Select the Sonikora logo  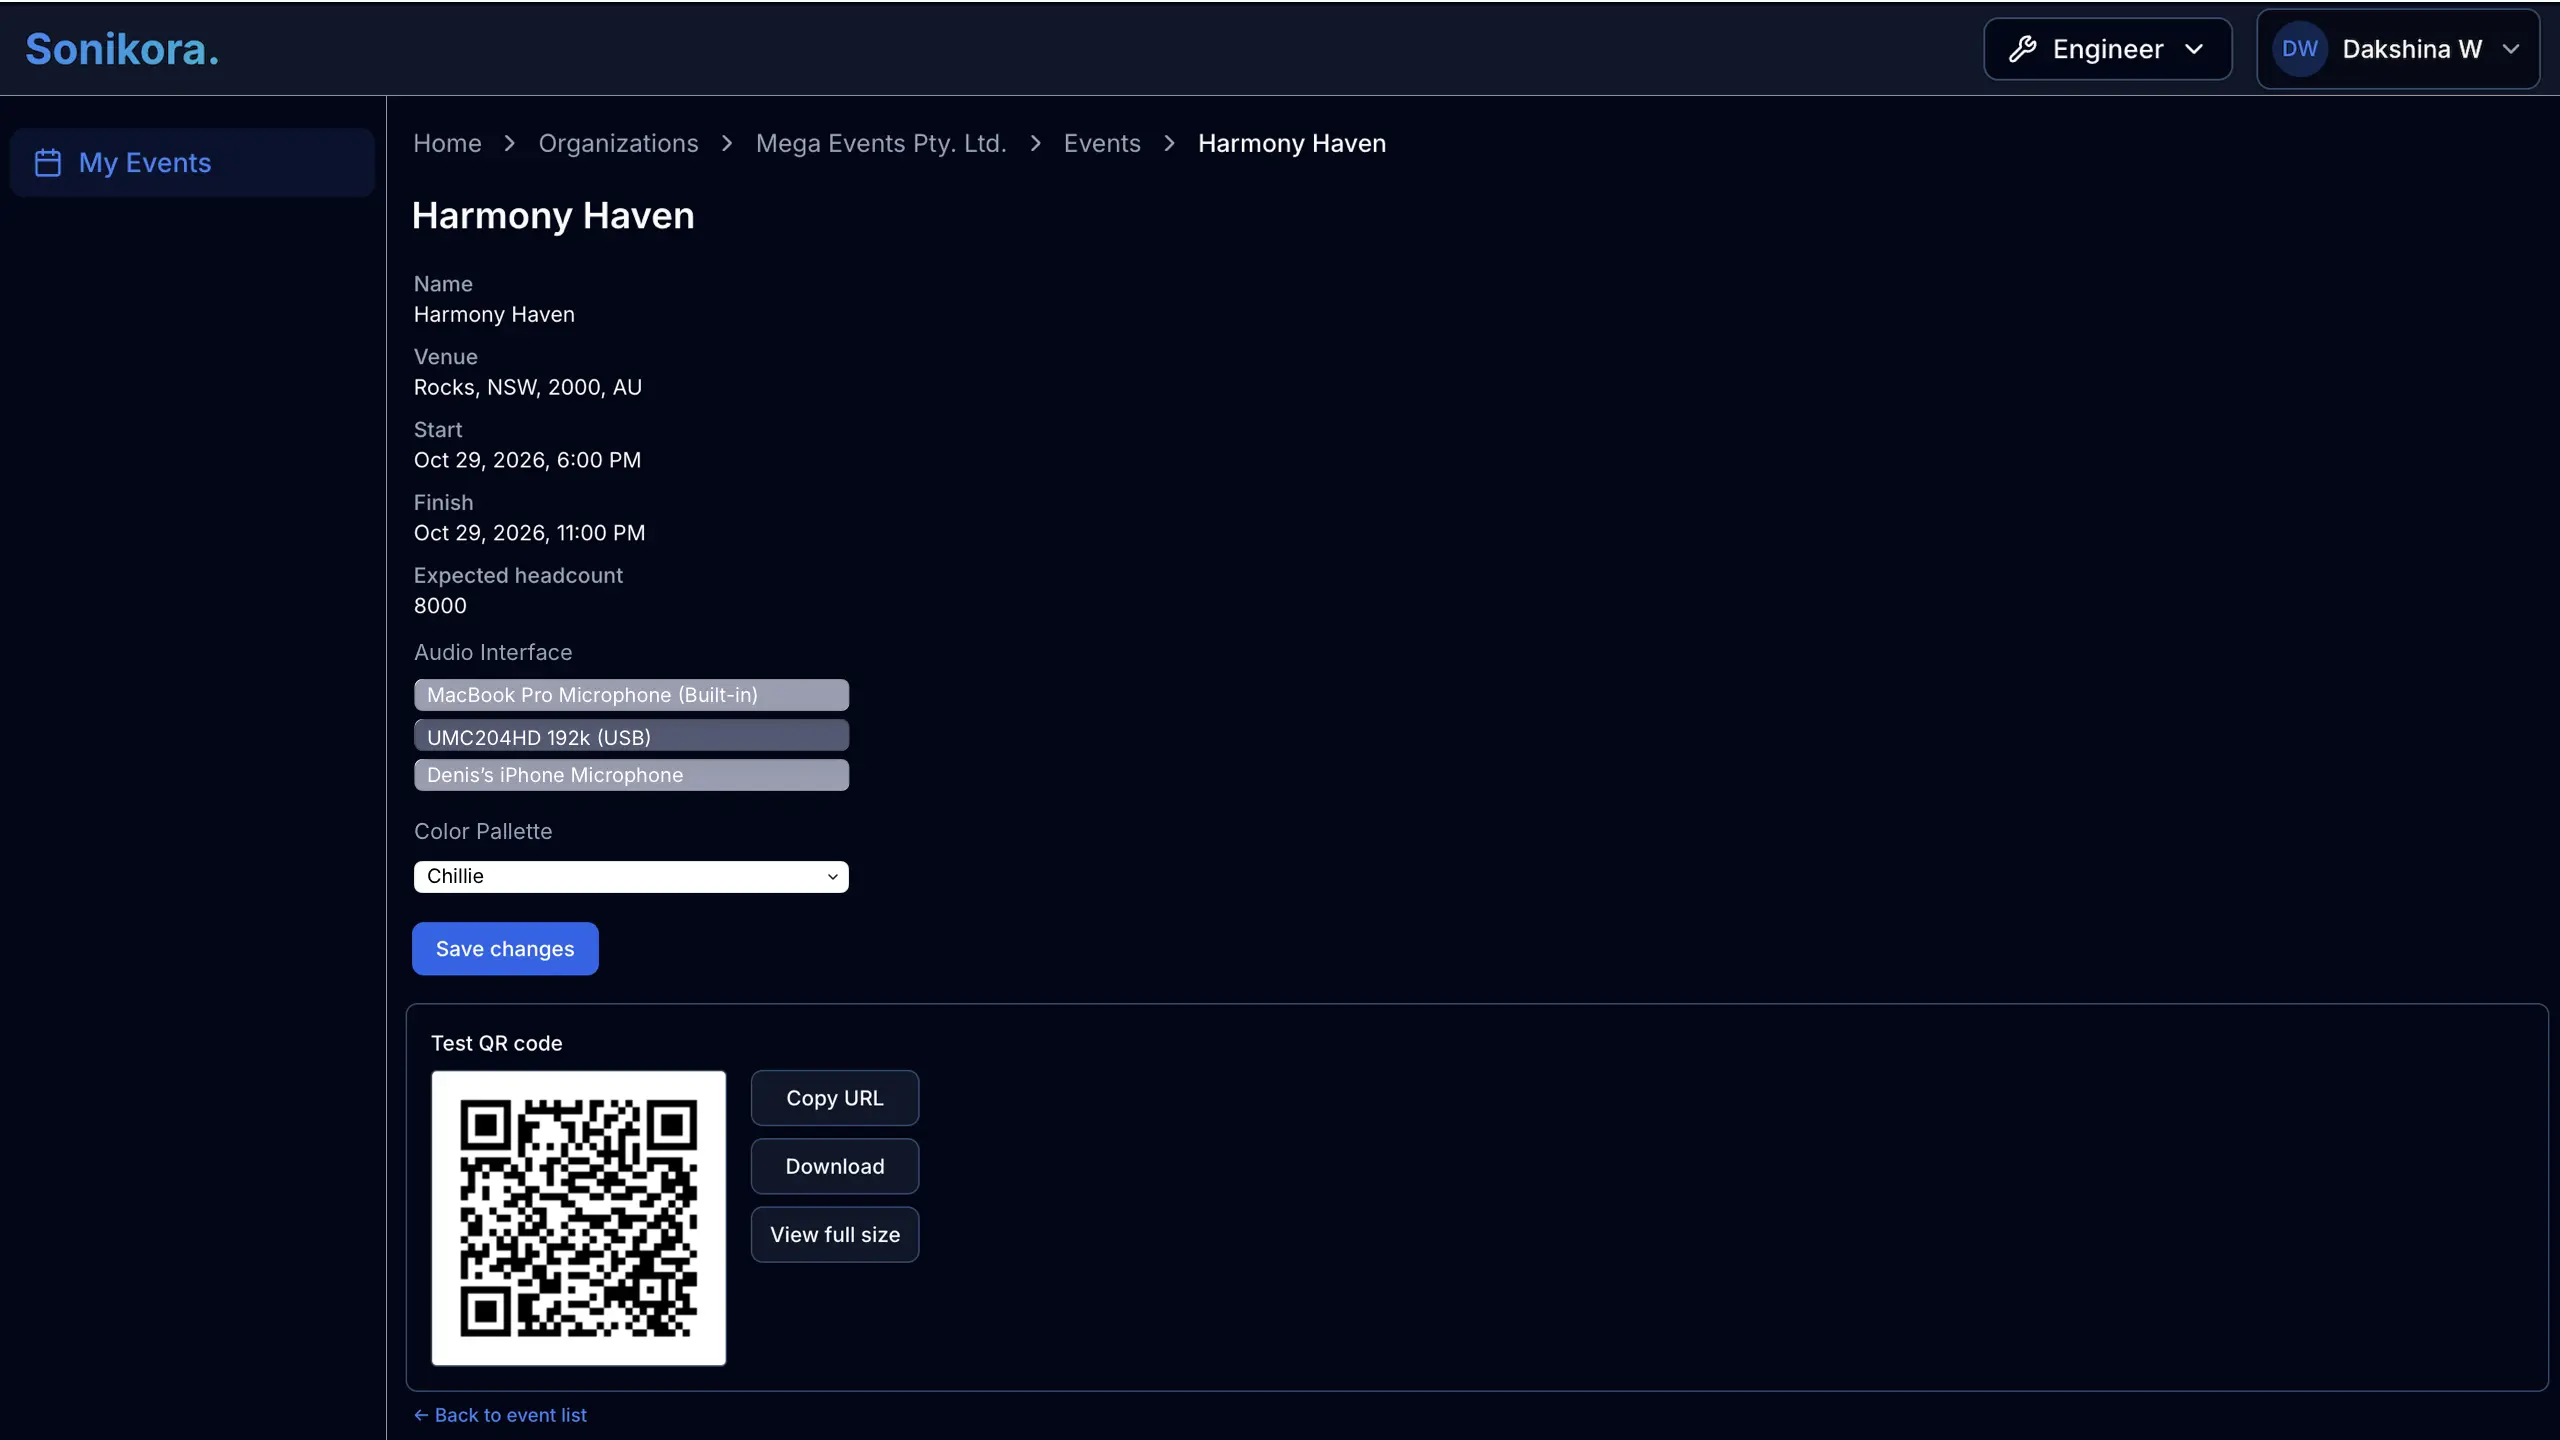pyautogui.click(x=120, y=48)
